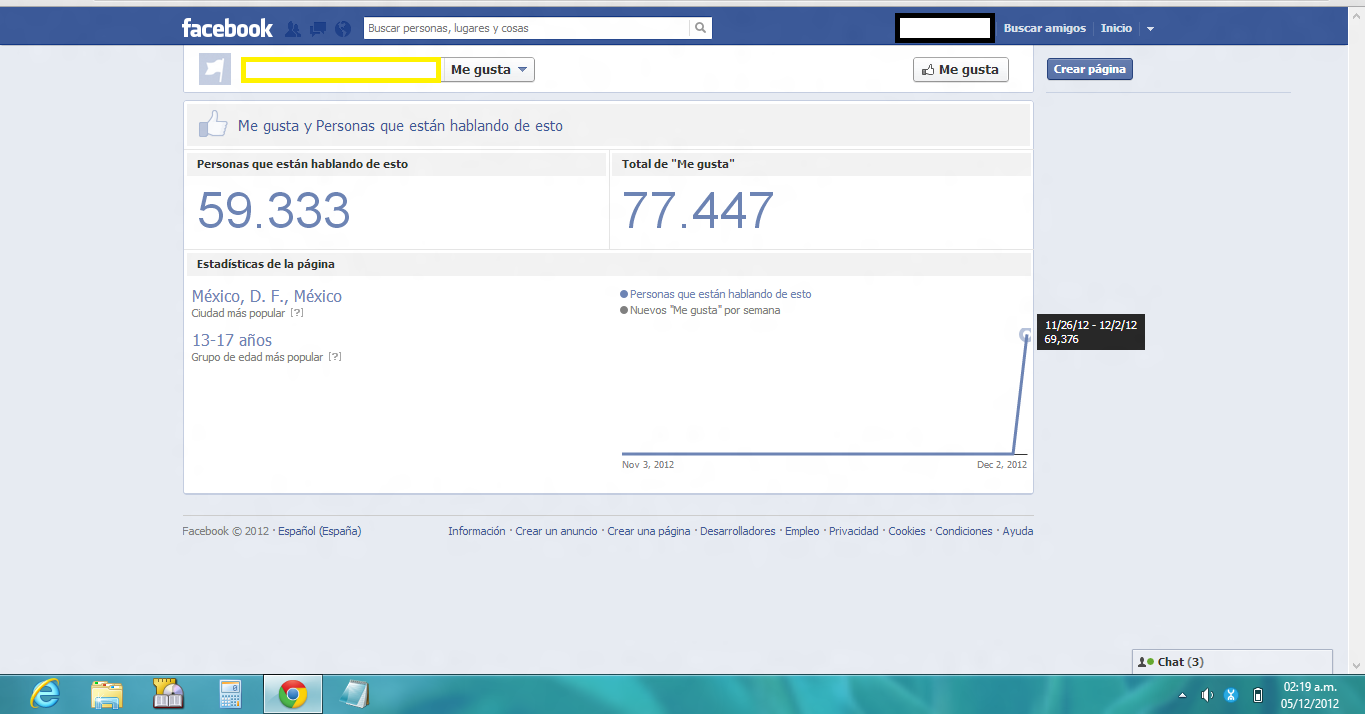The image size is (1366, 716).
Task: Click the 59.333 people talking count
Action: tap(274, 211)
